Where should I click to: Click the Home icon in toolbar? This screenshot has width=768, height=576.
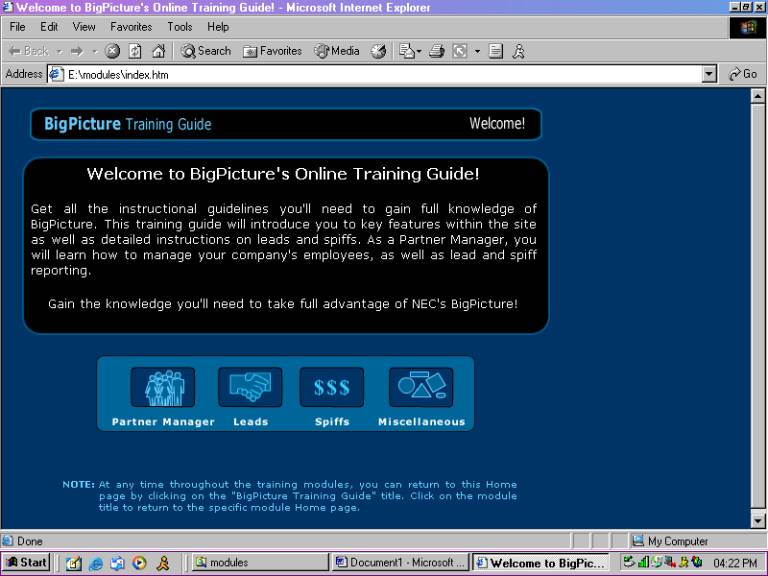158,51
